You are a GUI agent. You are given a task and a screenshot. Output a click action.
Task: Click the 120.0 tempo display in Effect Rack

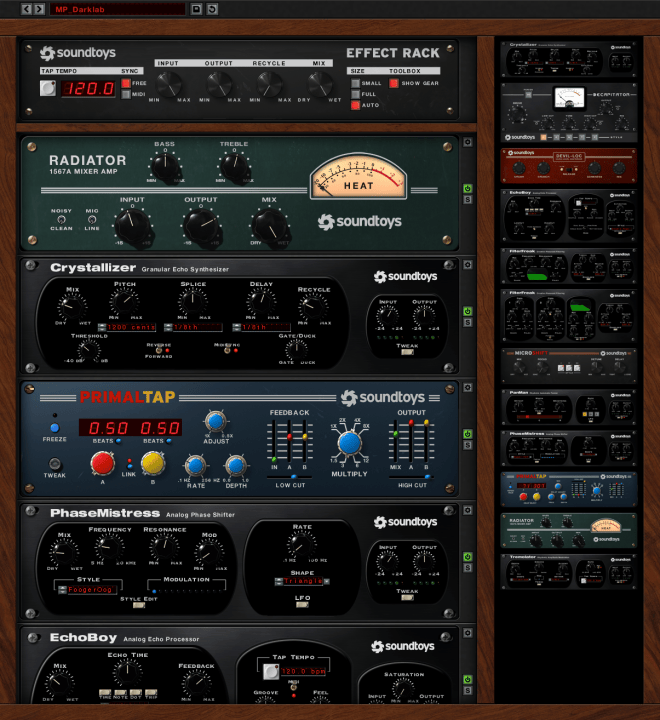(89, 88)
